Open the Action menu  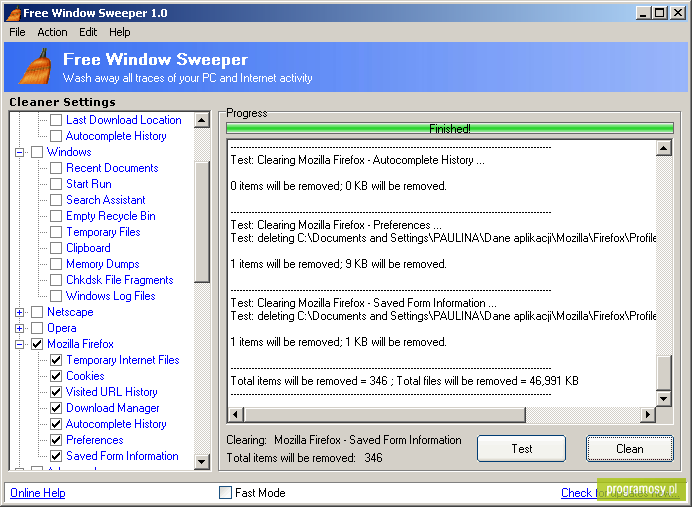[52, 32]
